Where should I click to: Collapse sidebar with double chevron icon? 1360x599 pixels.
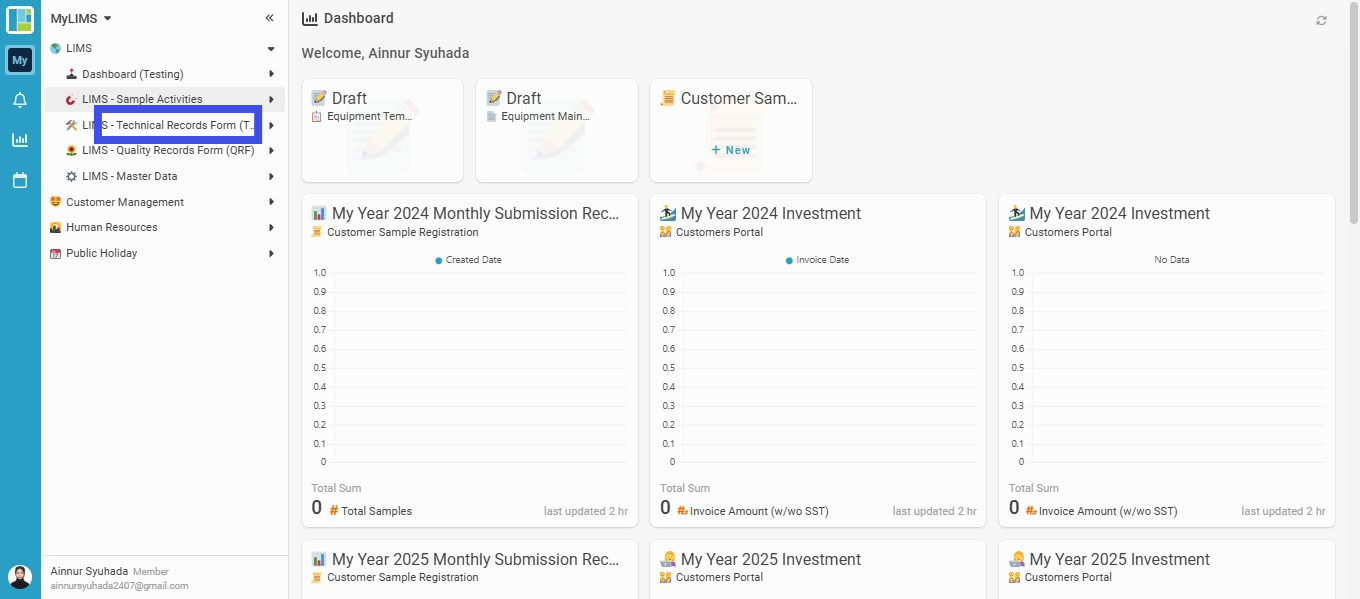point(269,18)
